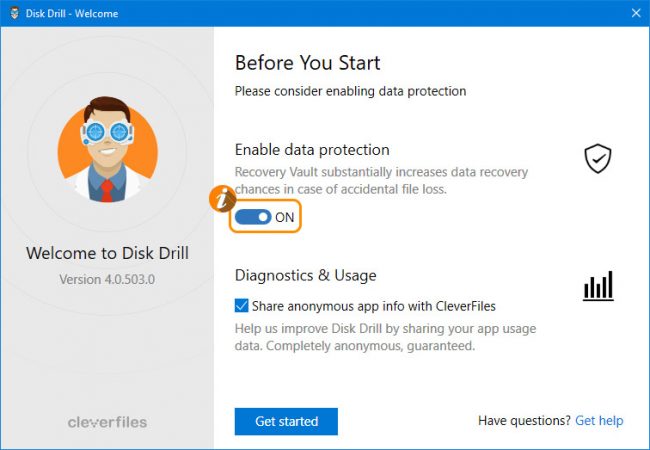
Task: Click the Diagnostics & Usage heading
Action: (x=306, y=275)
